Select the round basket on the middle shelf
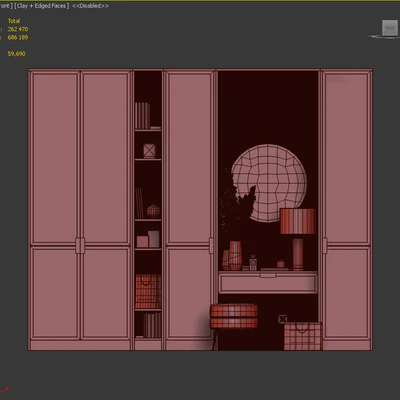This screenshot has height=400, width=400. 153,211
